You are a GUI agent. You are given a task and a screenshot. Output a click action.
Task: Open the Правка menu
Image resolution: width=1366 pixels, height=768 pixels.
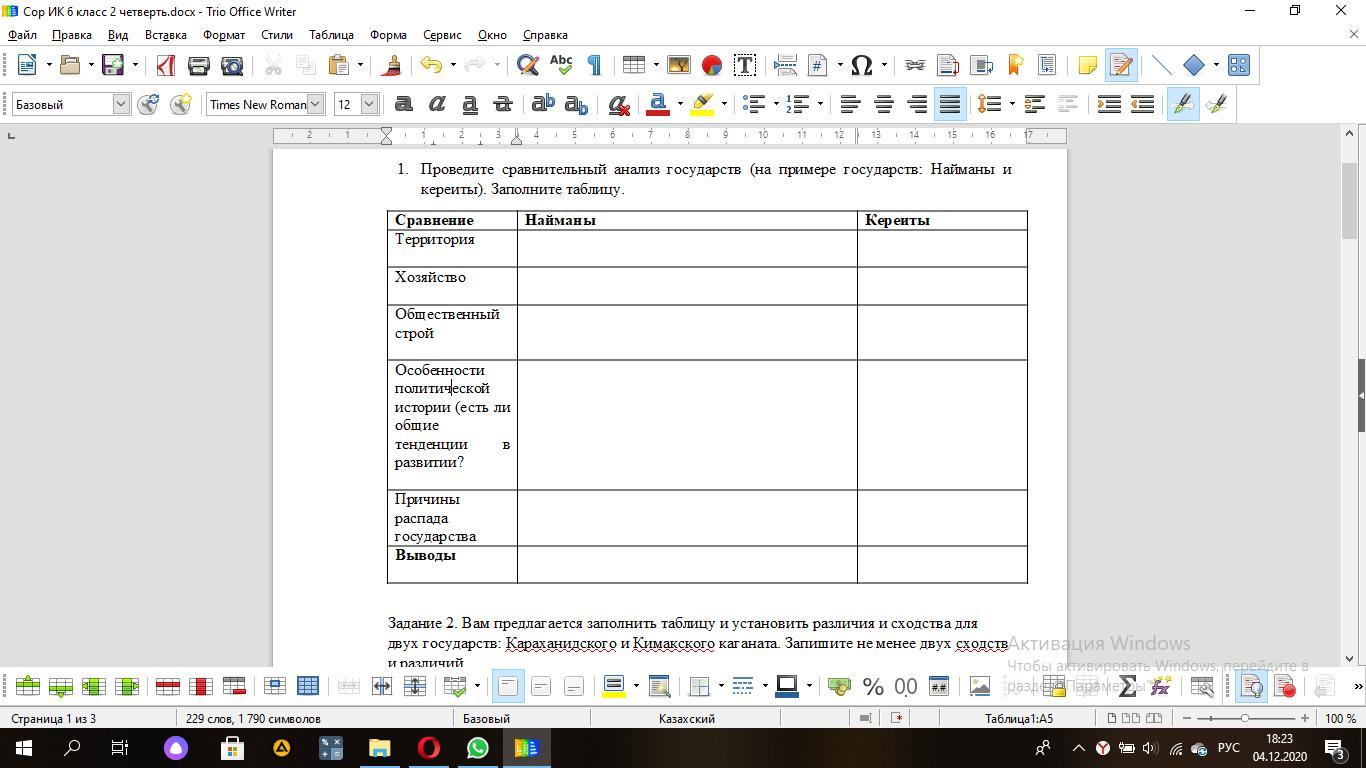pyautogui.click(x=72, y=35)
